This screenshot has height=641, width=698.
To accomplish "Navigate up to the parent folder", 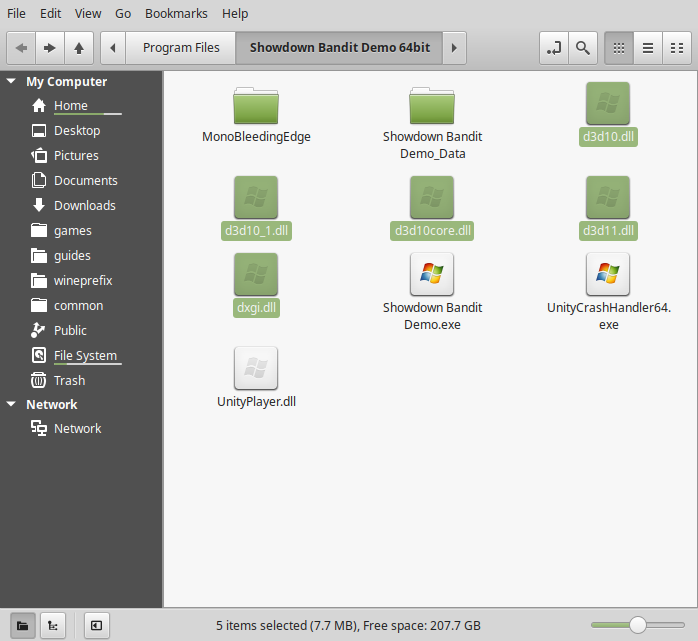I will pyautogui.click(x=79, y=48).
